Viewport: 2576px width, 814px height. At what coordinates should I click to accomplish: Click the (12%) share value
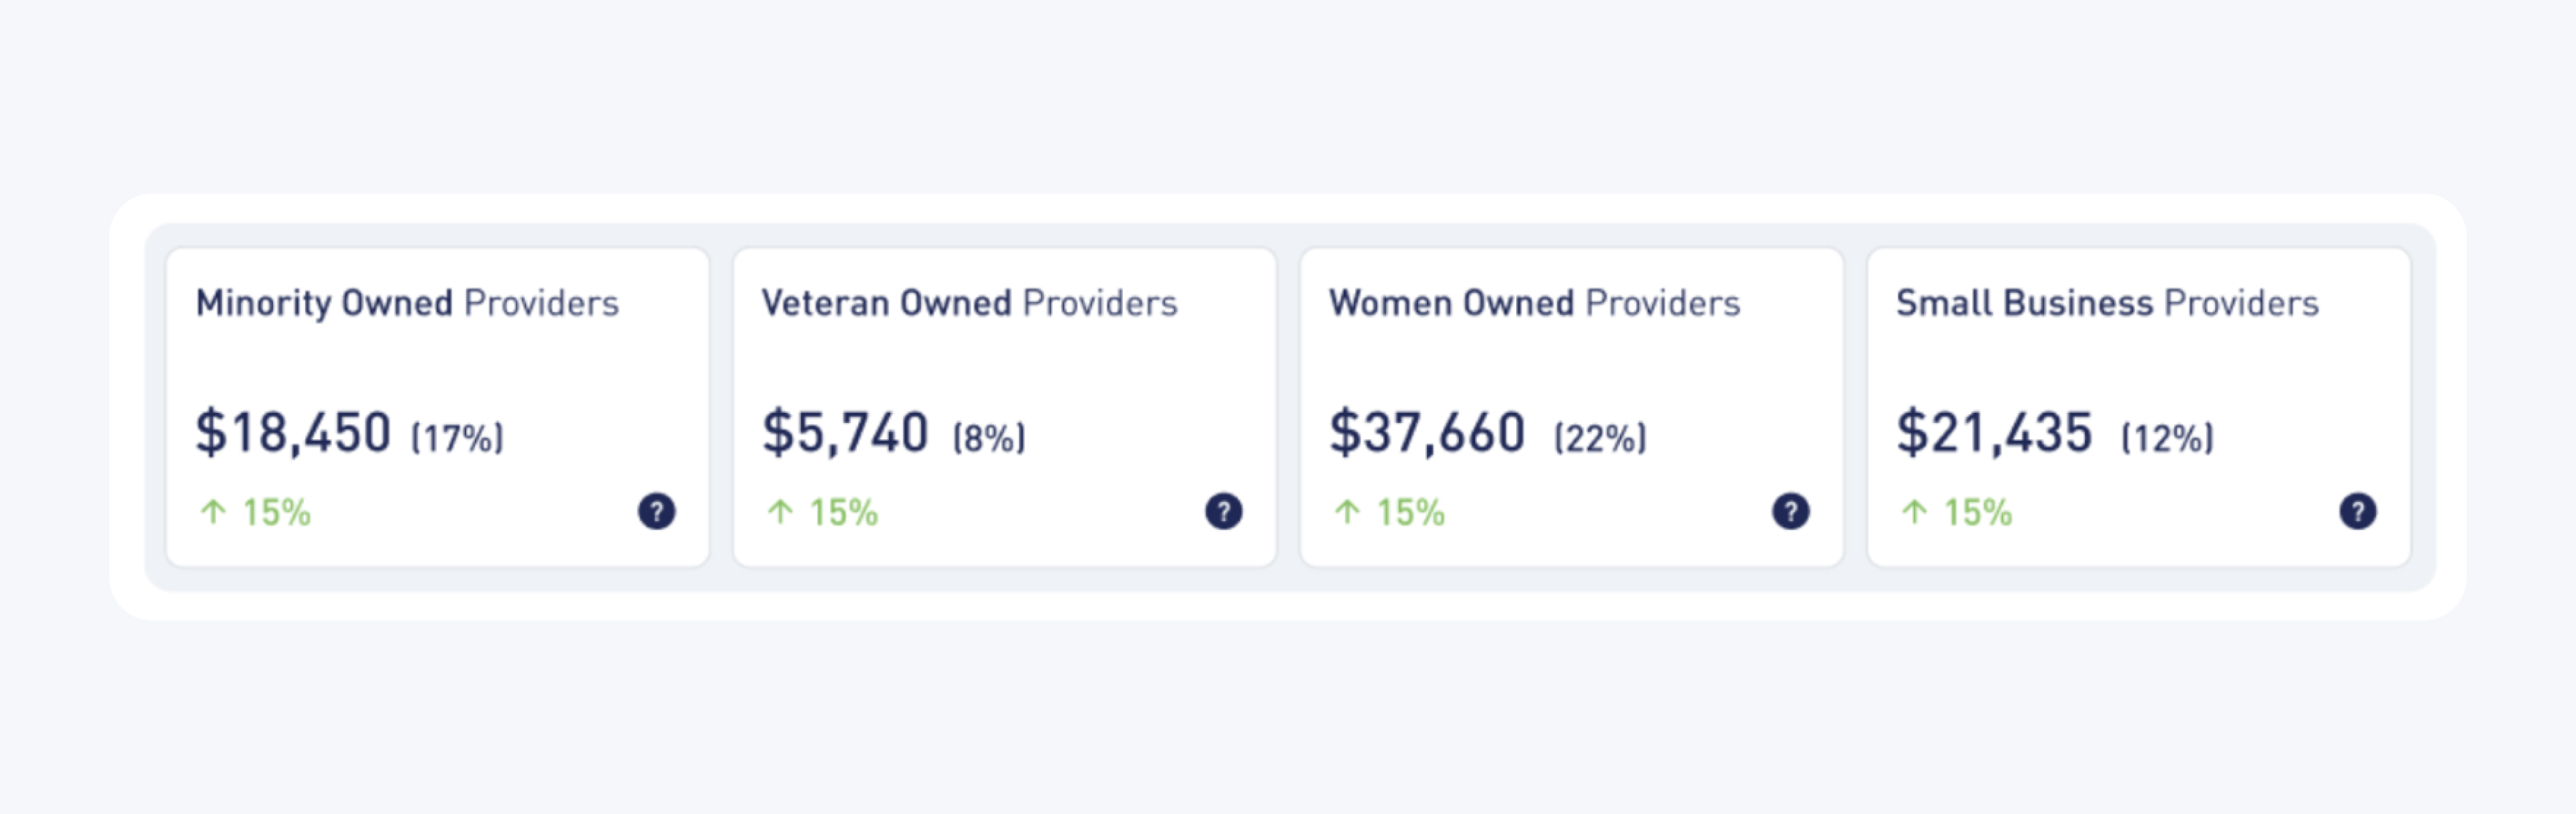tap(2167, 438)
